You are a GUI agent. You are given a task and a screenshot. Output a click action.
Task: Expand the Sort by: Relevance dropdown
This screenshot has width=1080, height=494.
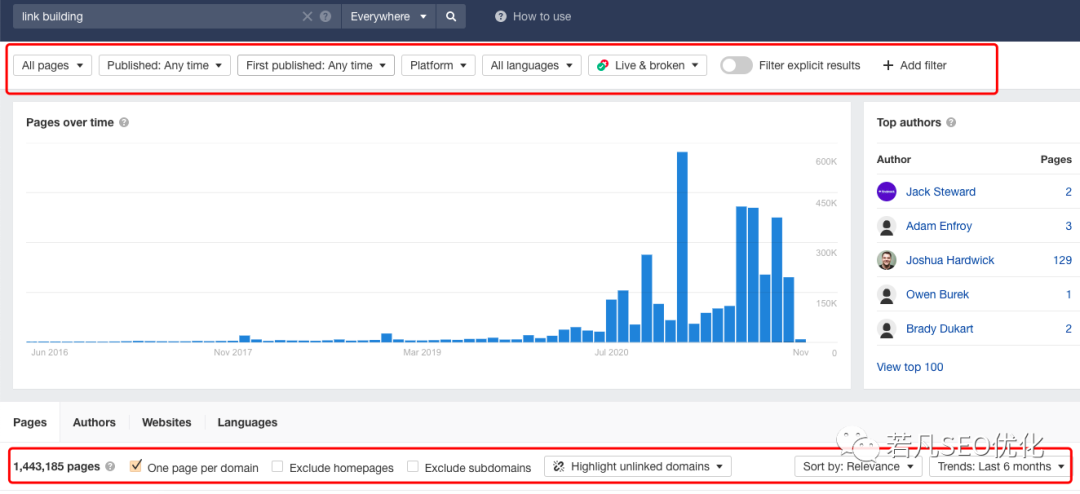tap(859, 467)
